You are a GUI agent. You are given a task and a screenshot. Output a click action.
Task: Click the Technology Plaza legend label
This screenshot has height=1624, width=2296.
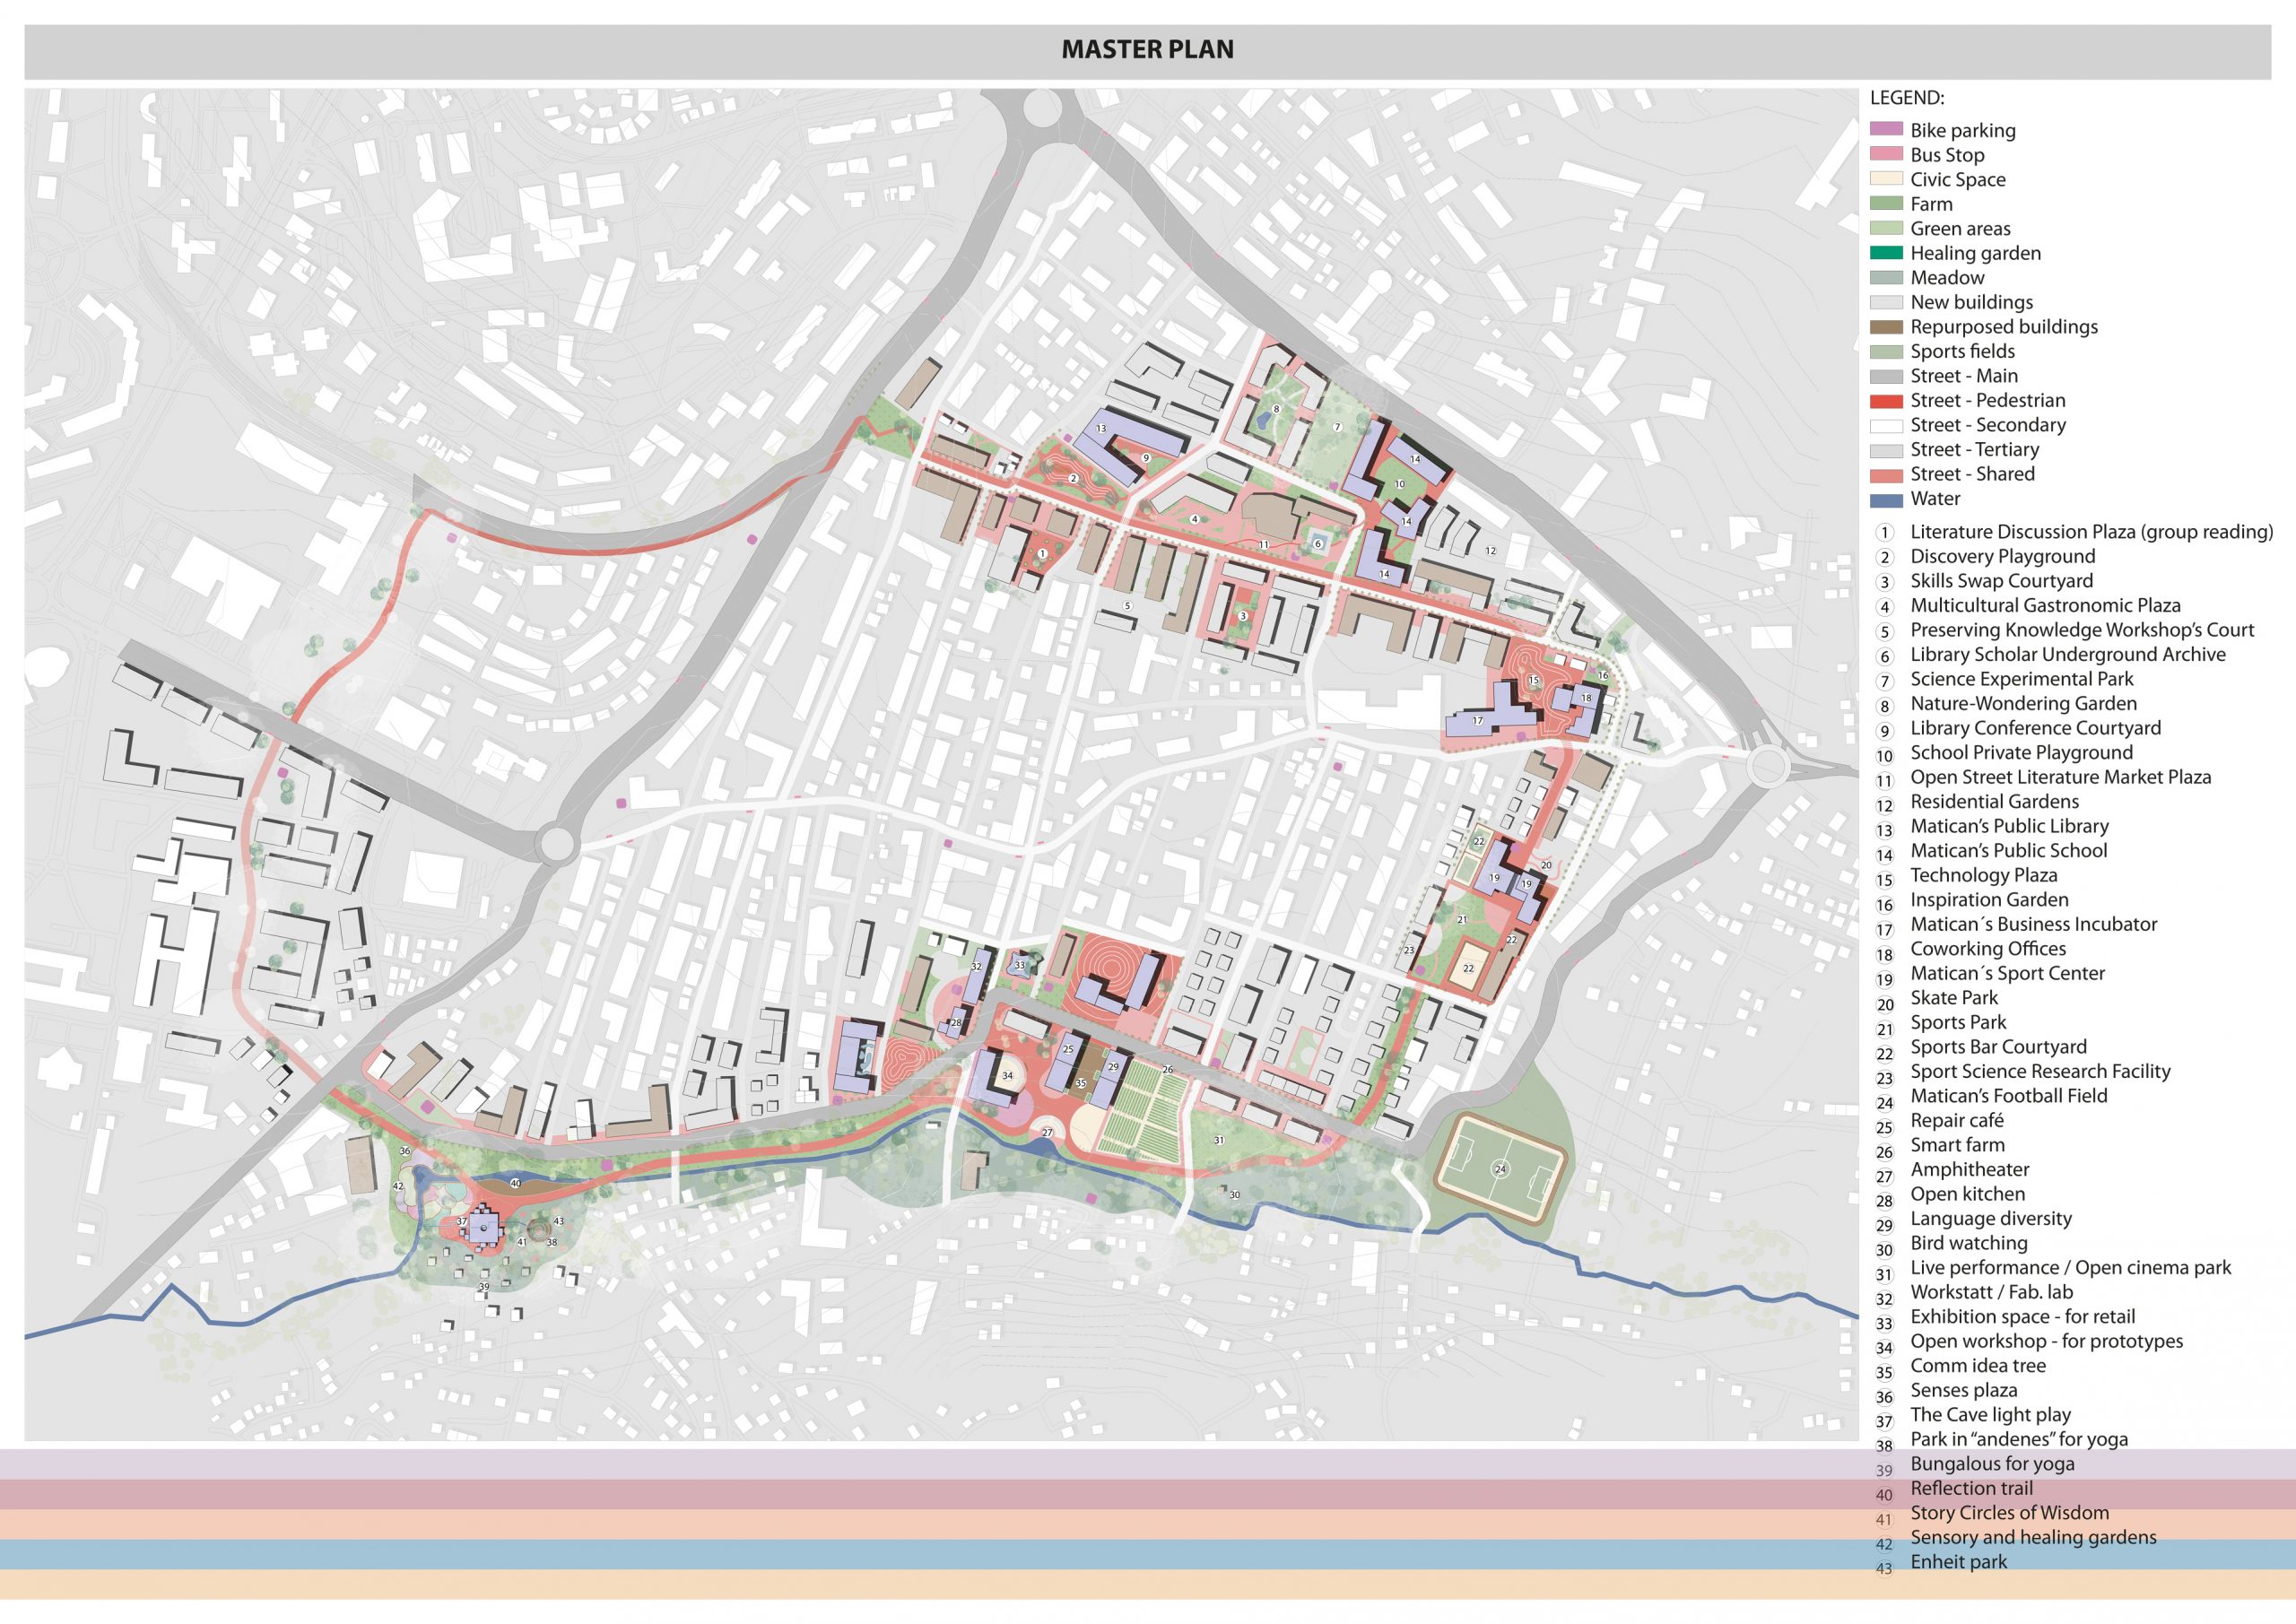click(1983, 875)
